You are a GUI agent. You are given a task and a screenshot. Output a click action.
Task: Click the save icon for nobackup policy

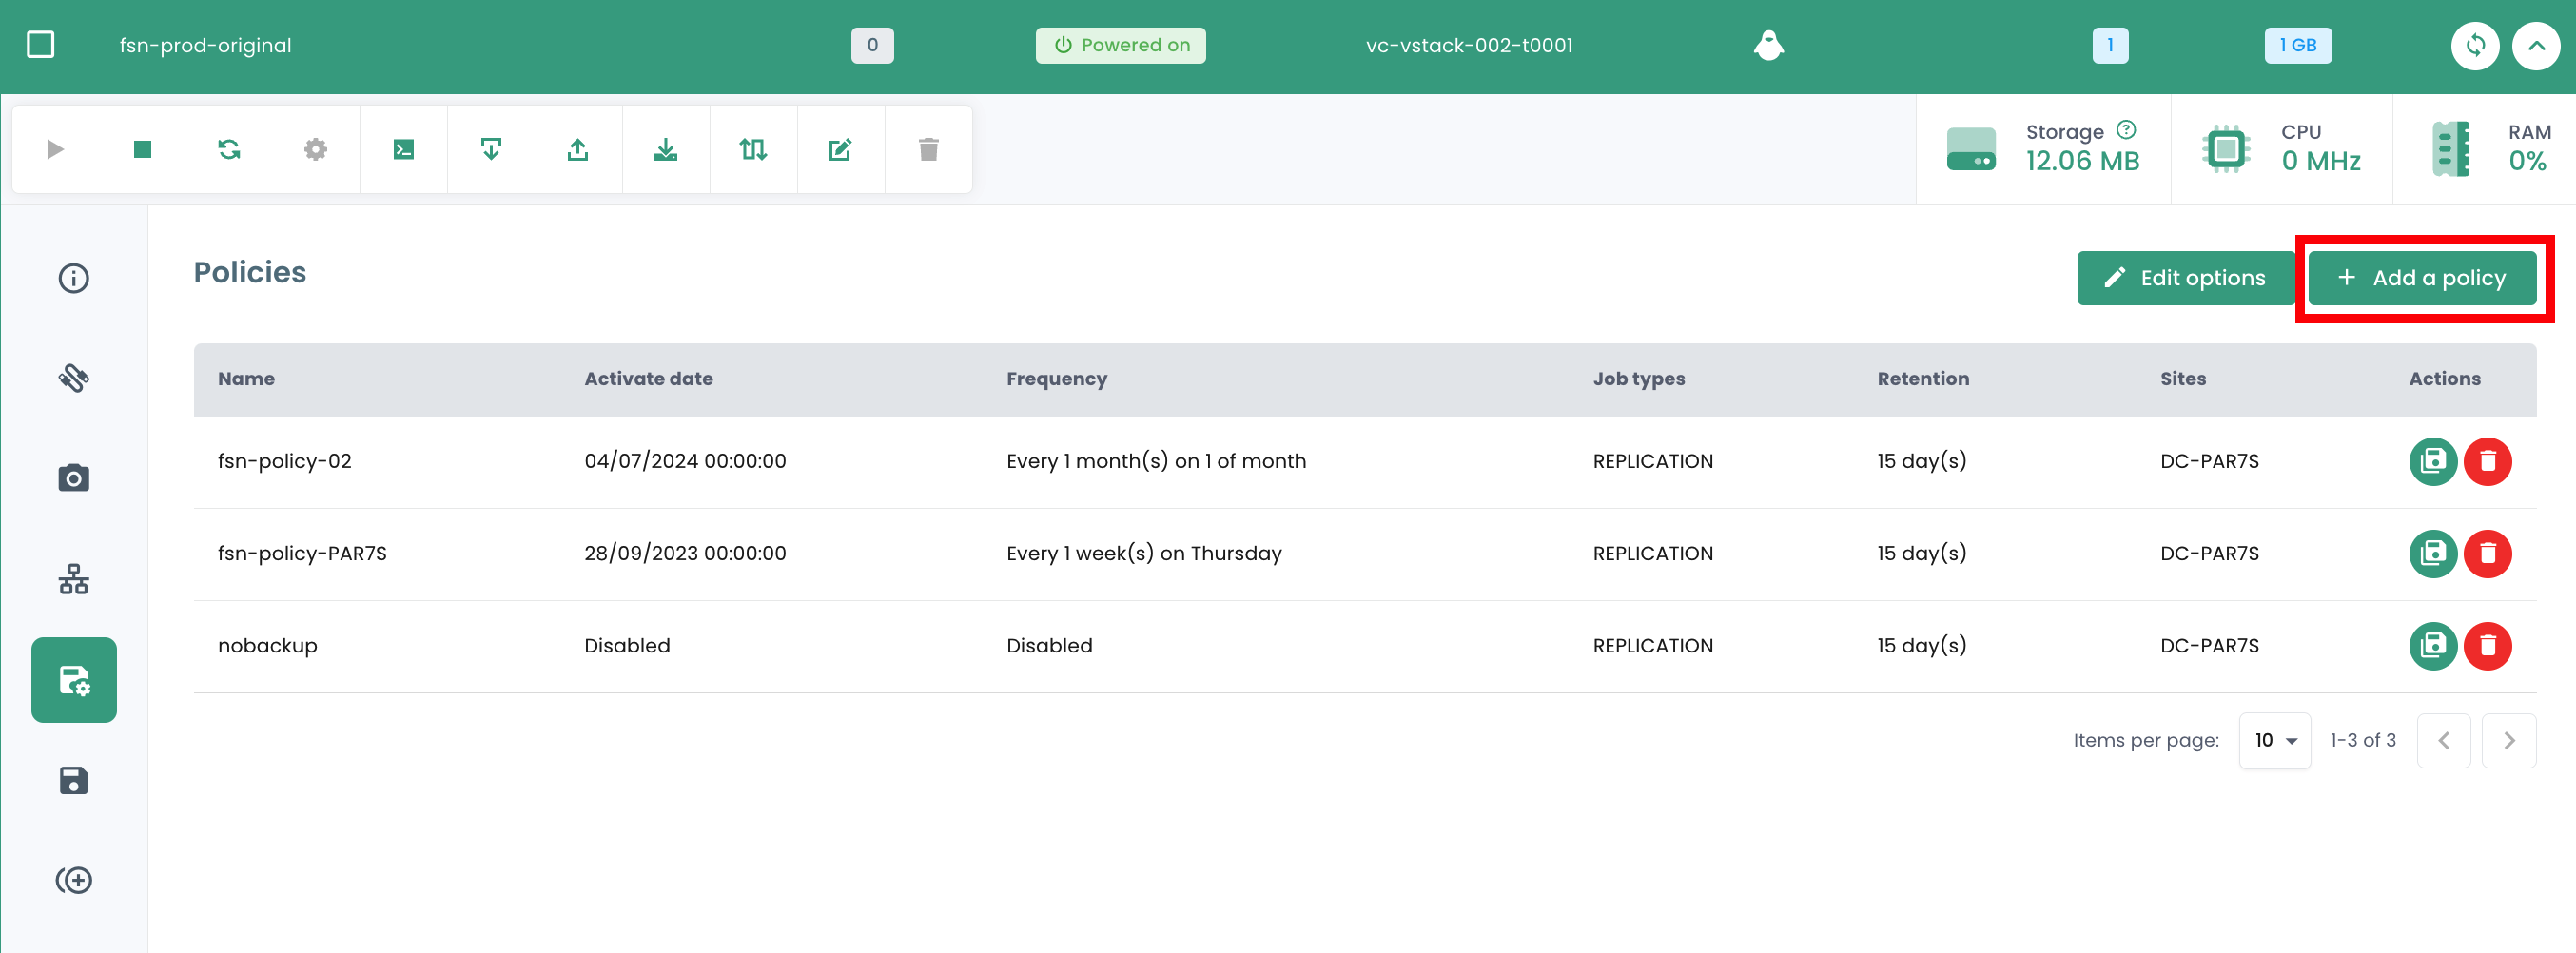[x=2432, y=646]
